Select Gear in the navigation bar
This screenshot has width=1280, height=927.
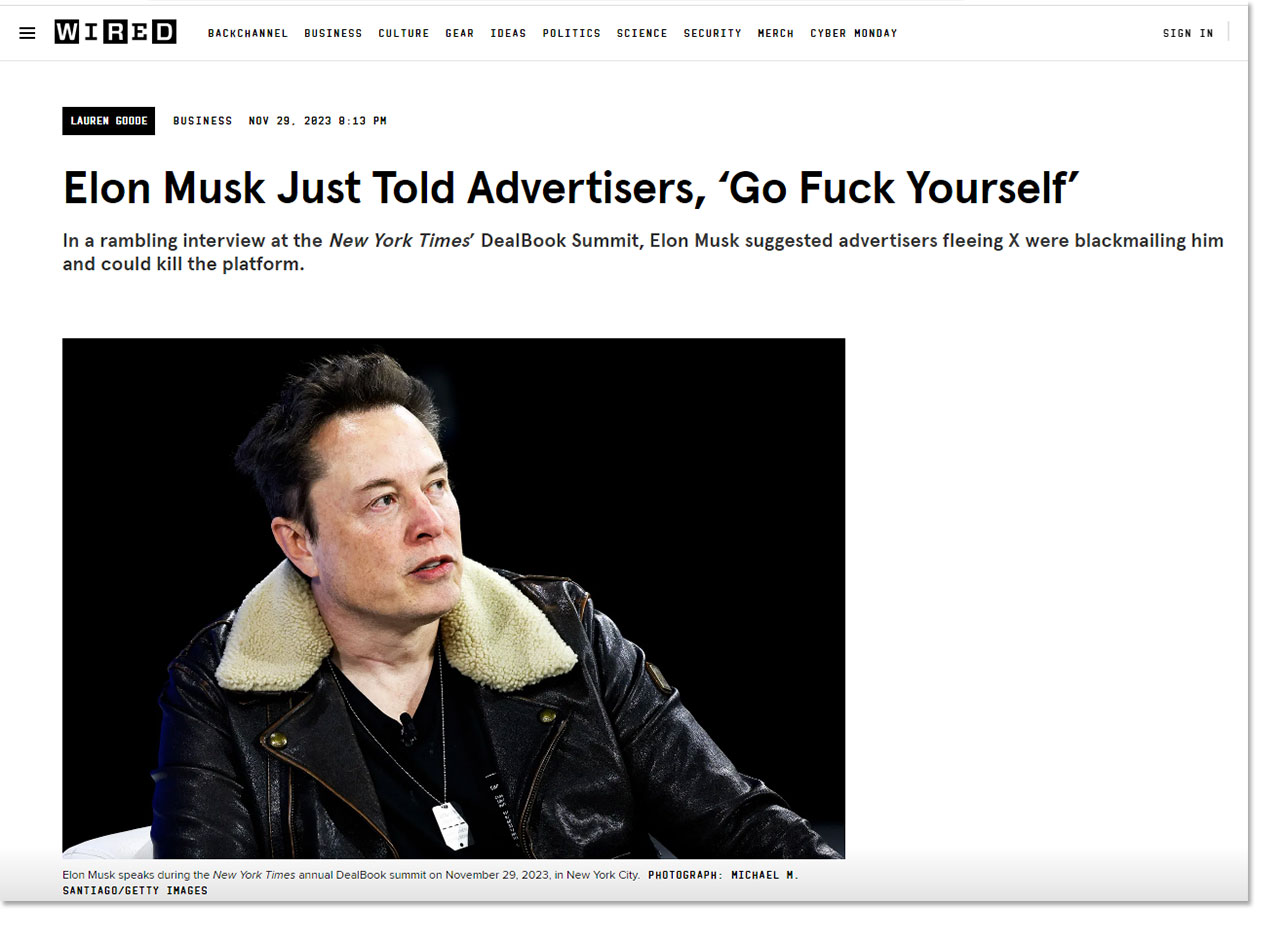[459, 33]
